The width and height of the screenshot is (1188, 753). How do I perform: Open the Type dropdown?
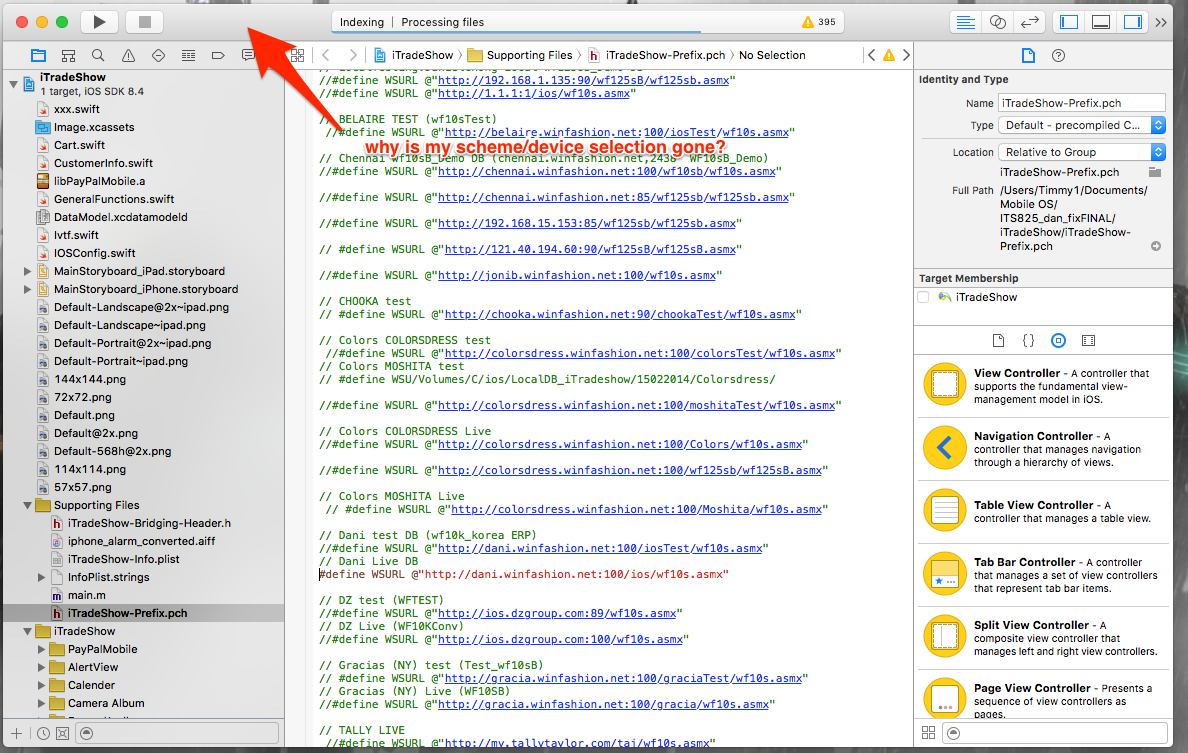click(x=1082, y=126)
